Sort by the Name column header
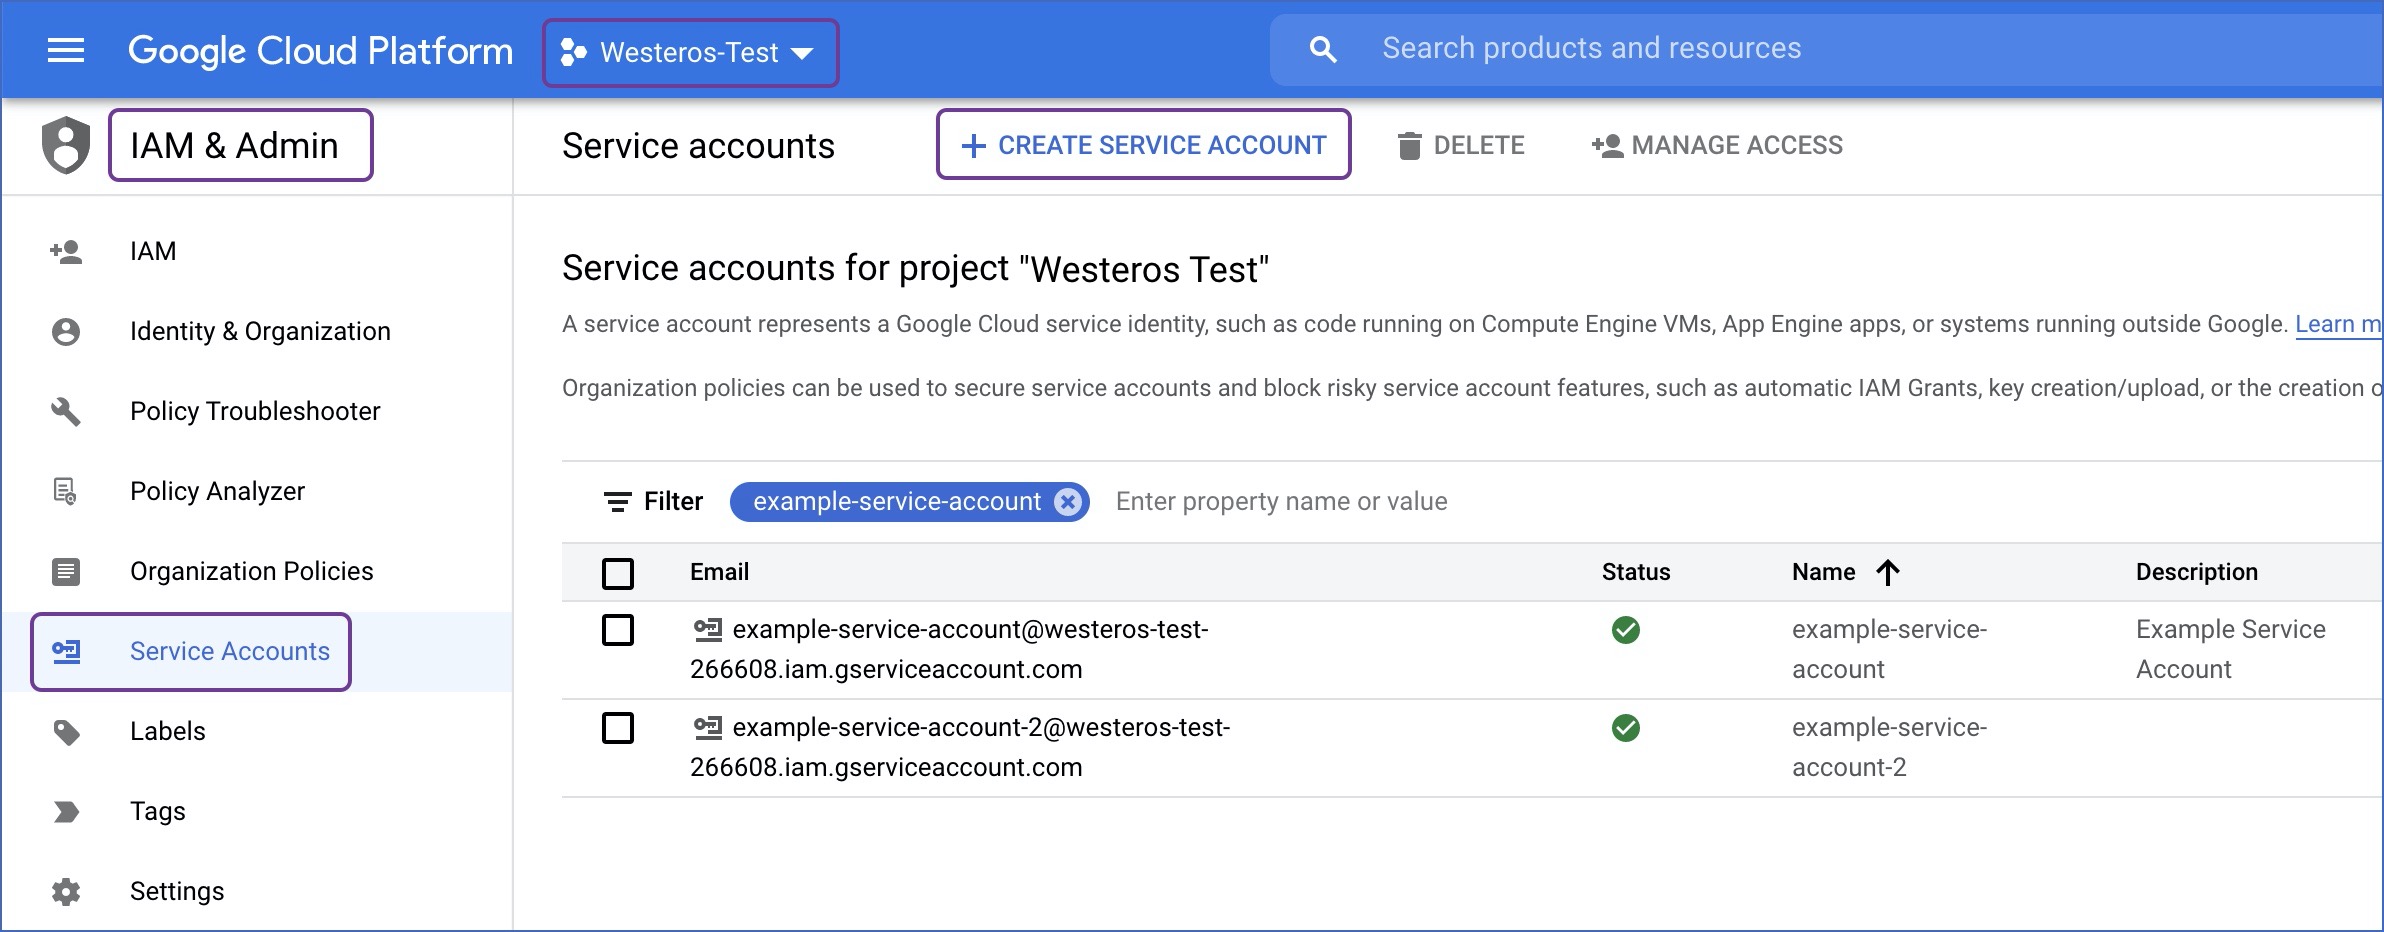The image size is (2384, 932). click(1823, 572)
